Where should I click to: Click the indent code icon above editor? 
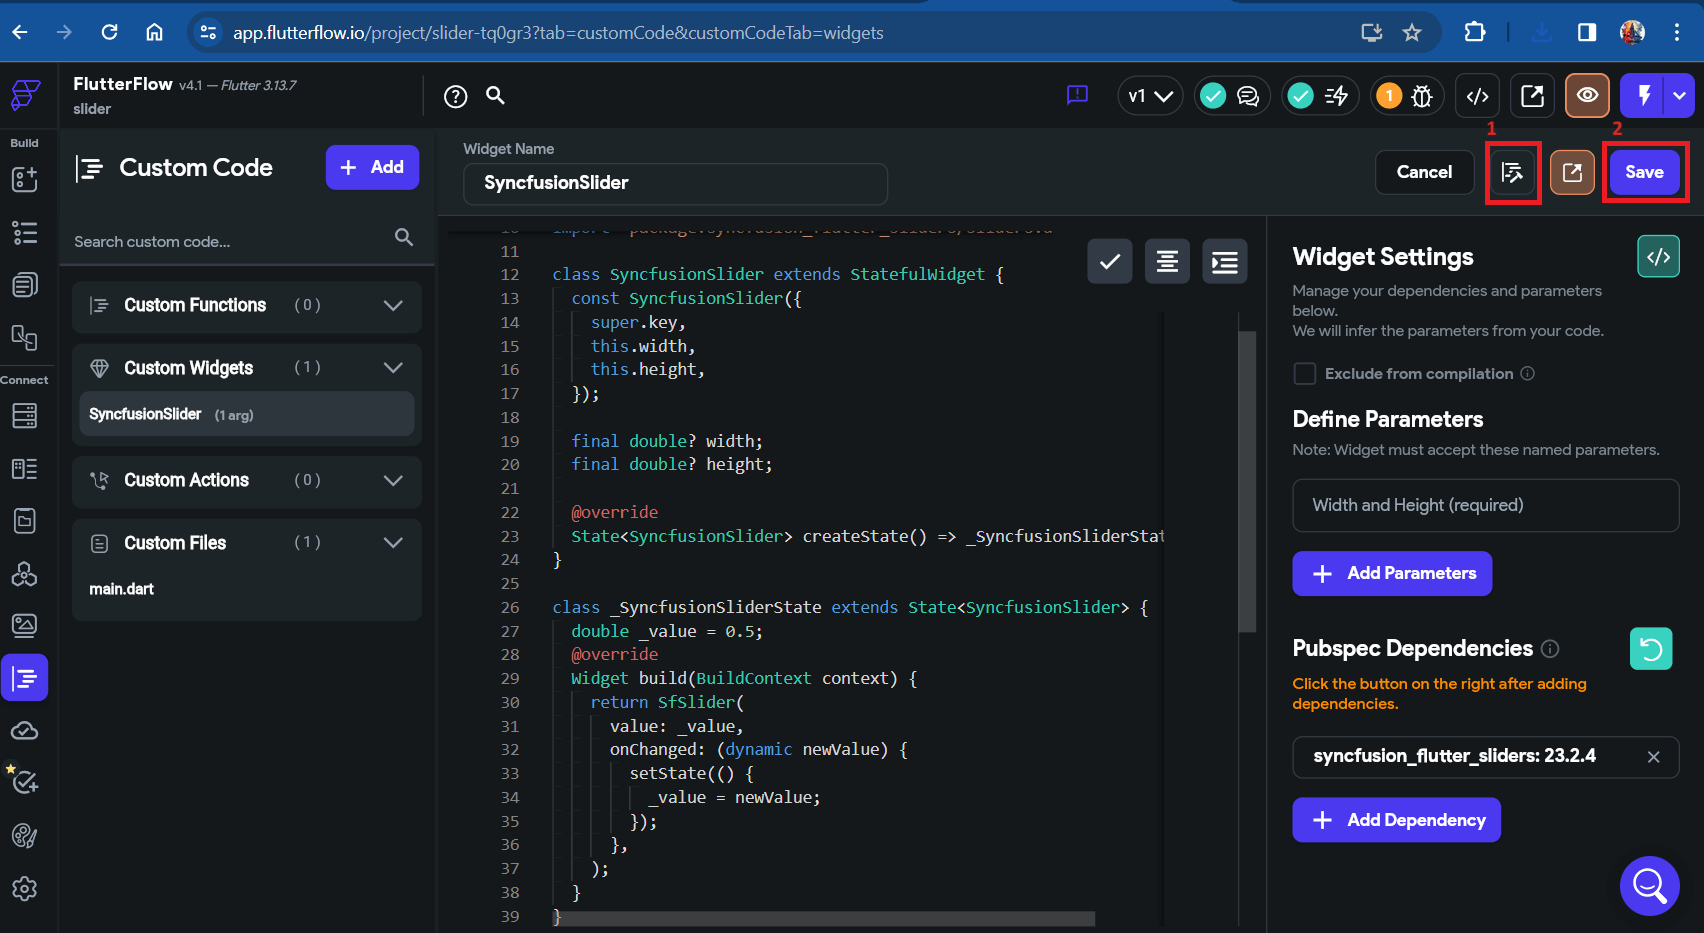(x=1225, y=262)
